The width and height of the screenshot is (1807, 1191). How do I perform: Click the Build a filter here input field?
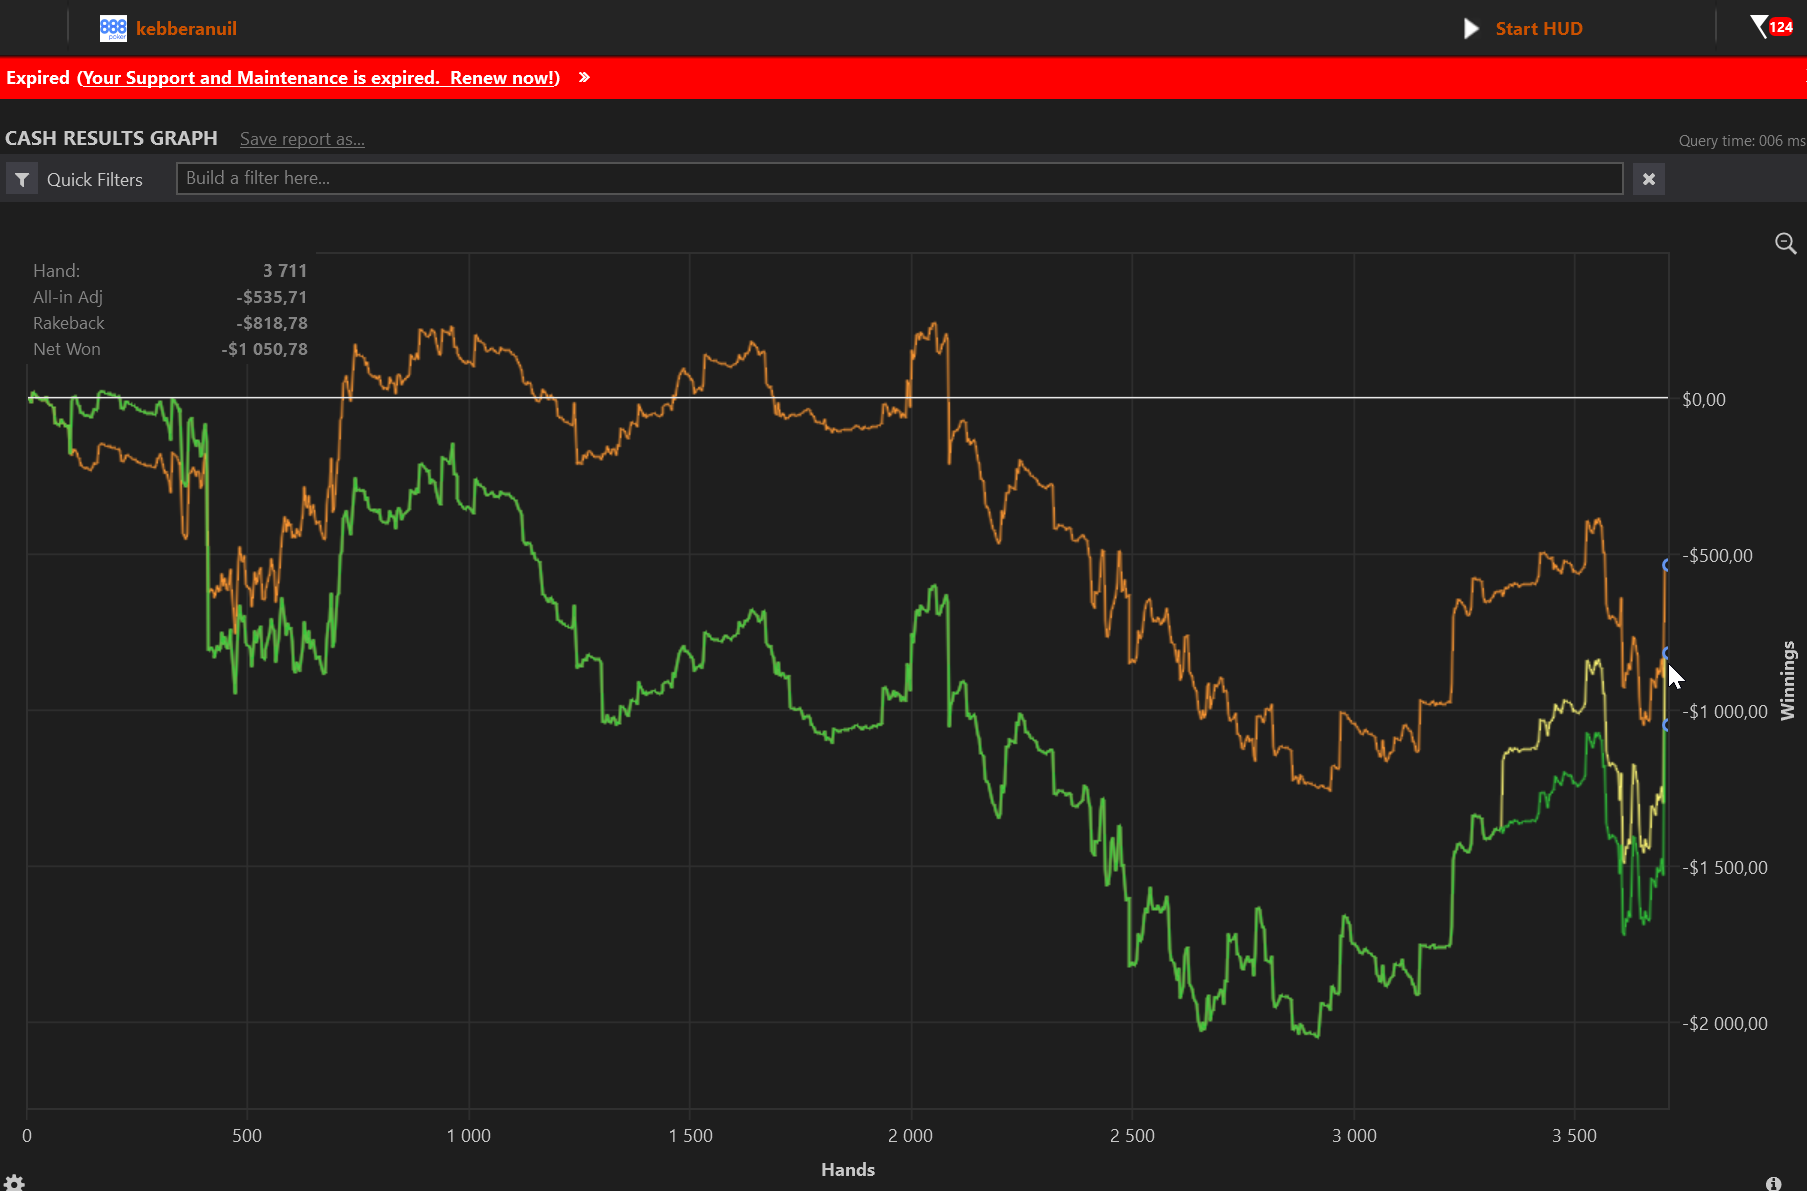pos(899,178)
